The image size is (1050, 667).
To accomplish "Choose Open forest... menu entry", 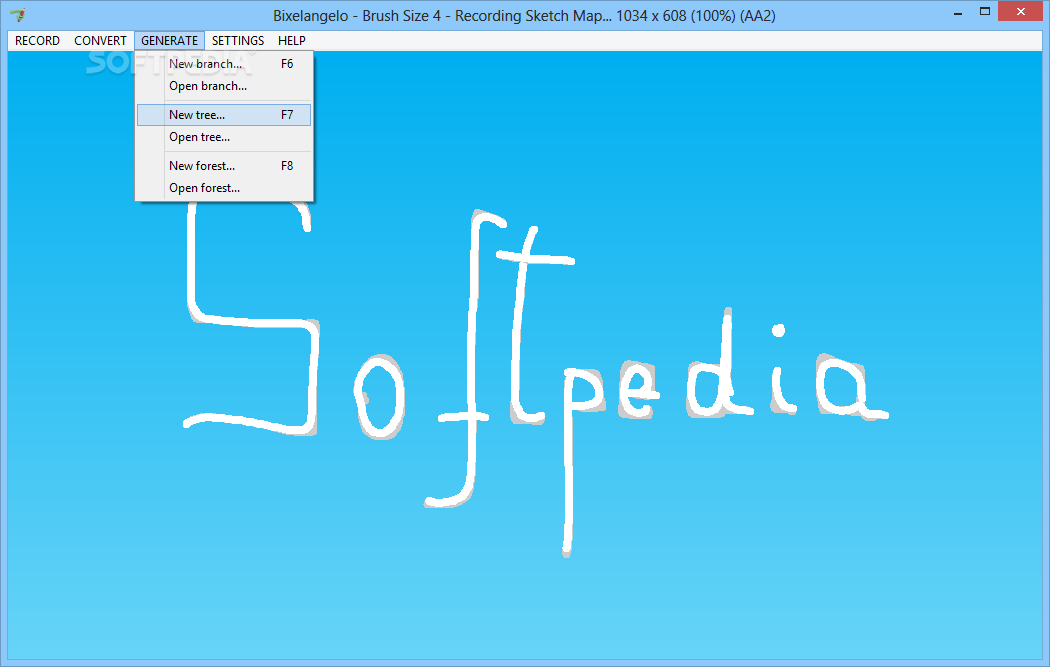I will coord(224,188).
